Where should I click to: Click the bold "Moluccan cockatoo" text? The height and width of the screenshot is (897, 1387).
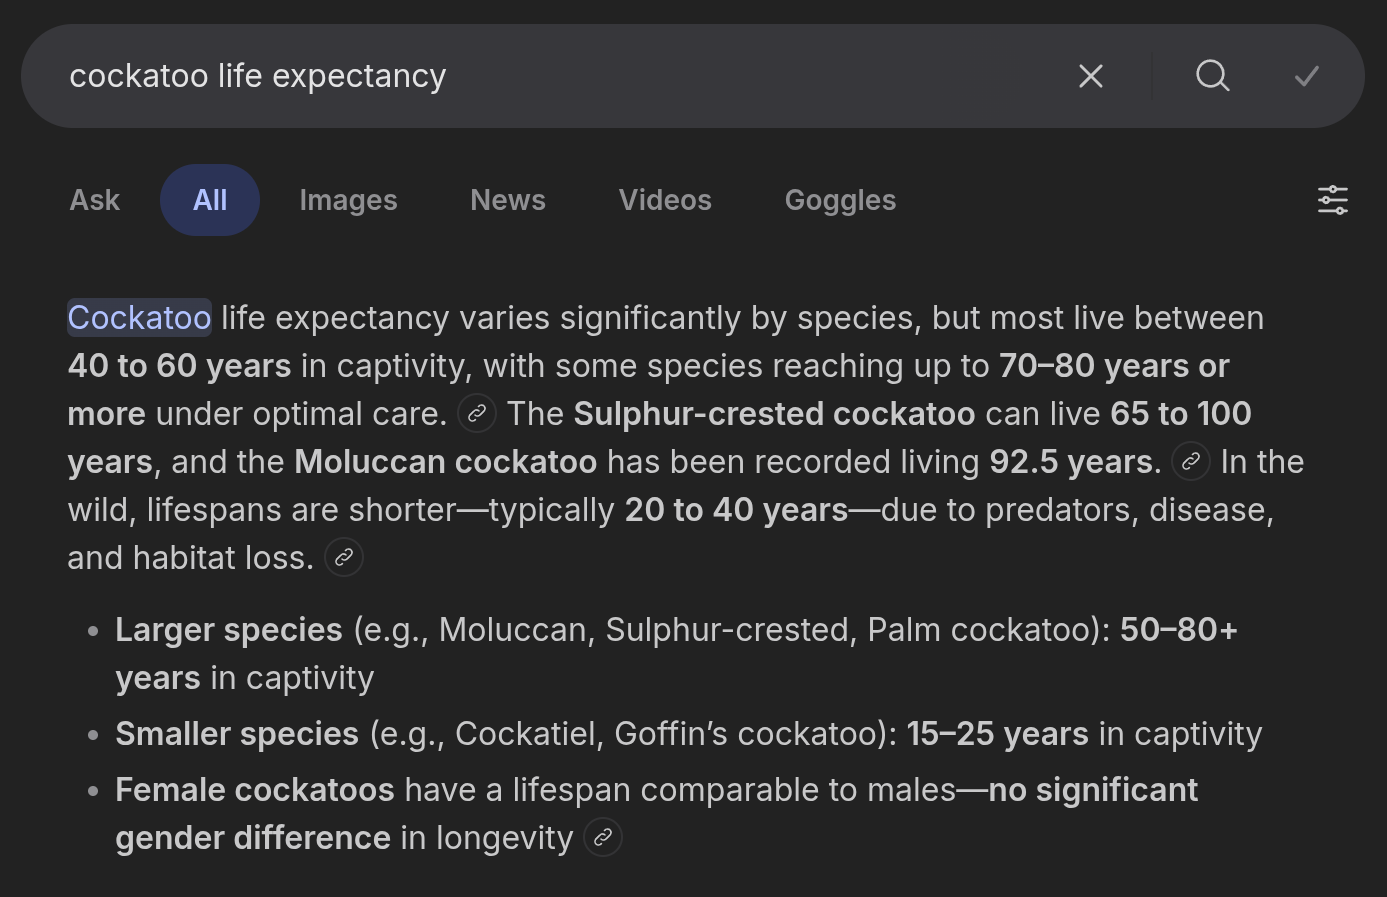[x=445, y=462]
